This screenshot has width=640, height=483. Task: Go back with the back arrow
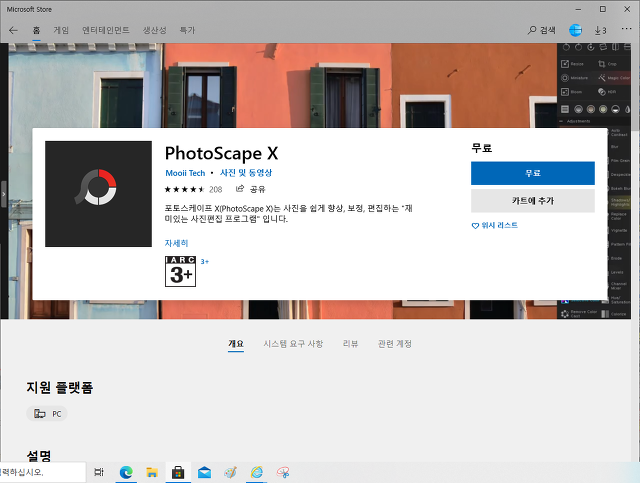(x=13, y=30)
